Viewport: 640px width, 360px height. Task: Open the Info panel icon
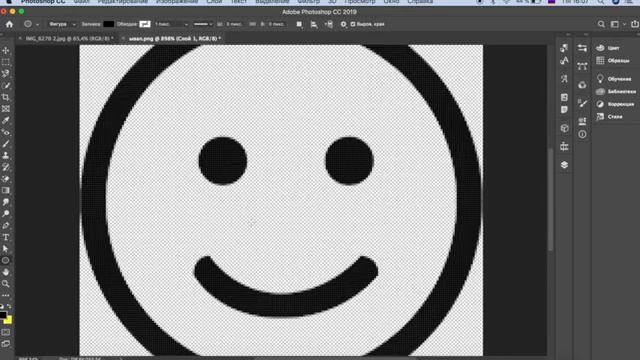[582, 134]
